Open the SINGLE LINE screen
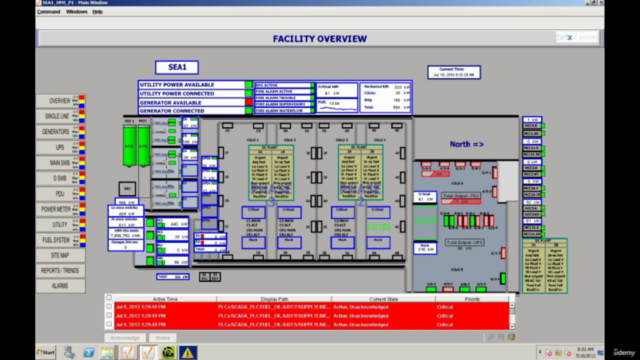 click(60, 116)
